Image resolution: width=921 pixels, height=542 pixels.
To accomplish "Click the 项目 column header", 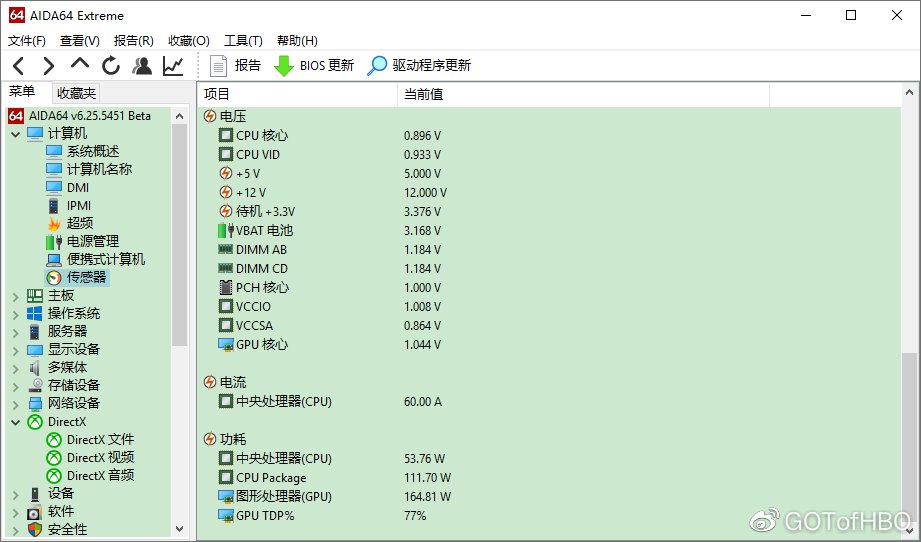I will tap(298, 94).
